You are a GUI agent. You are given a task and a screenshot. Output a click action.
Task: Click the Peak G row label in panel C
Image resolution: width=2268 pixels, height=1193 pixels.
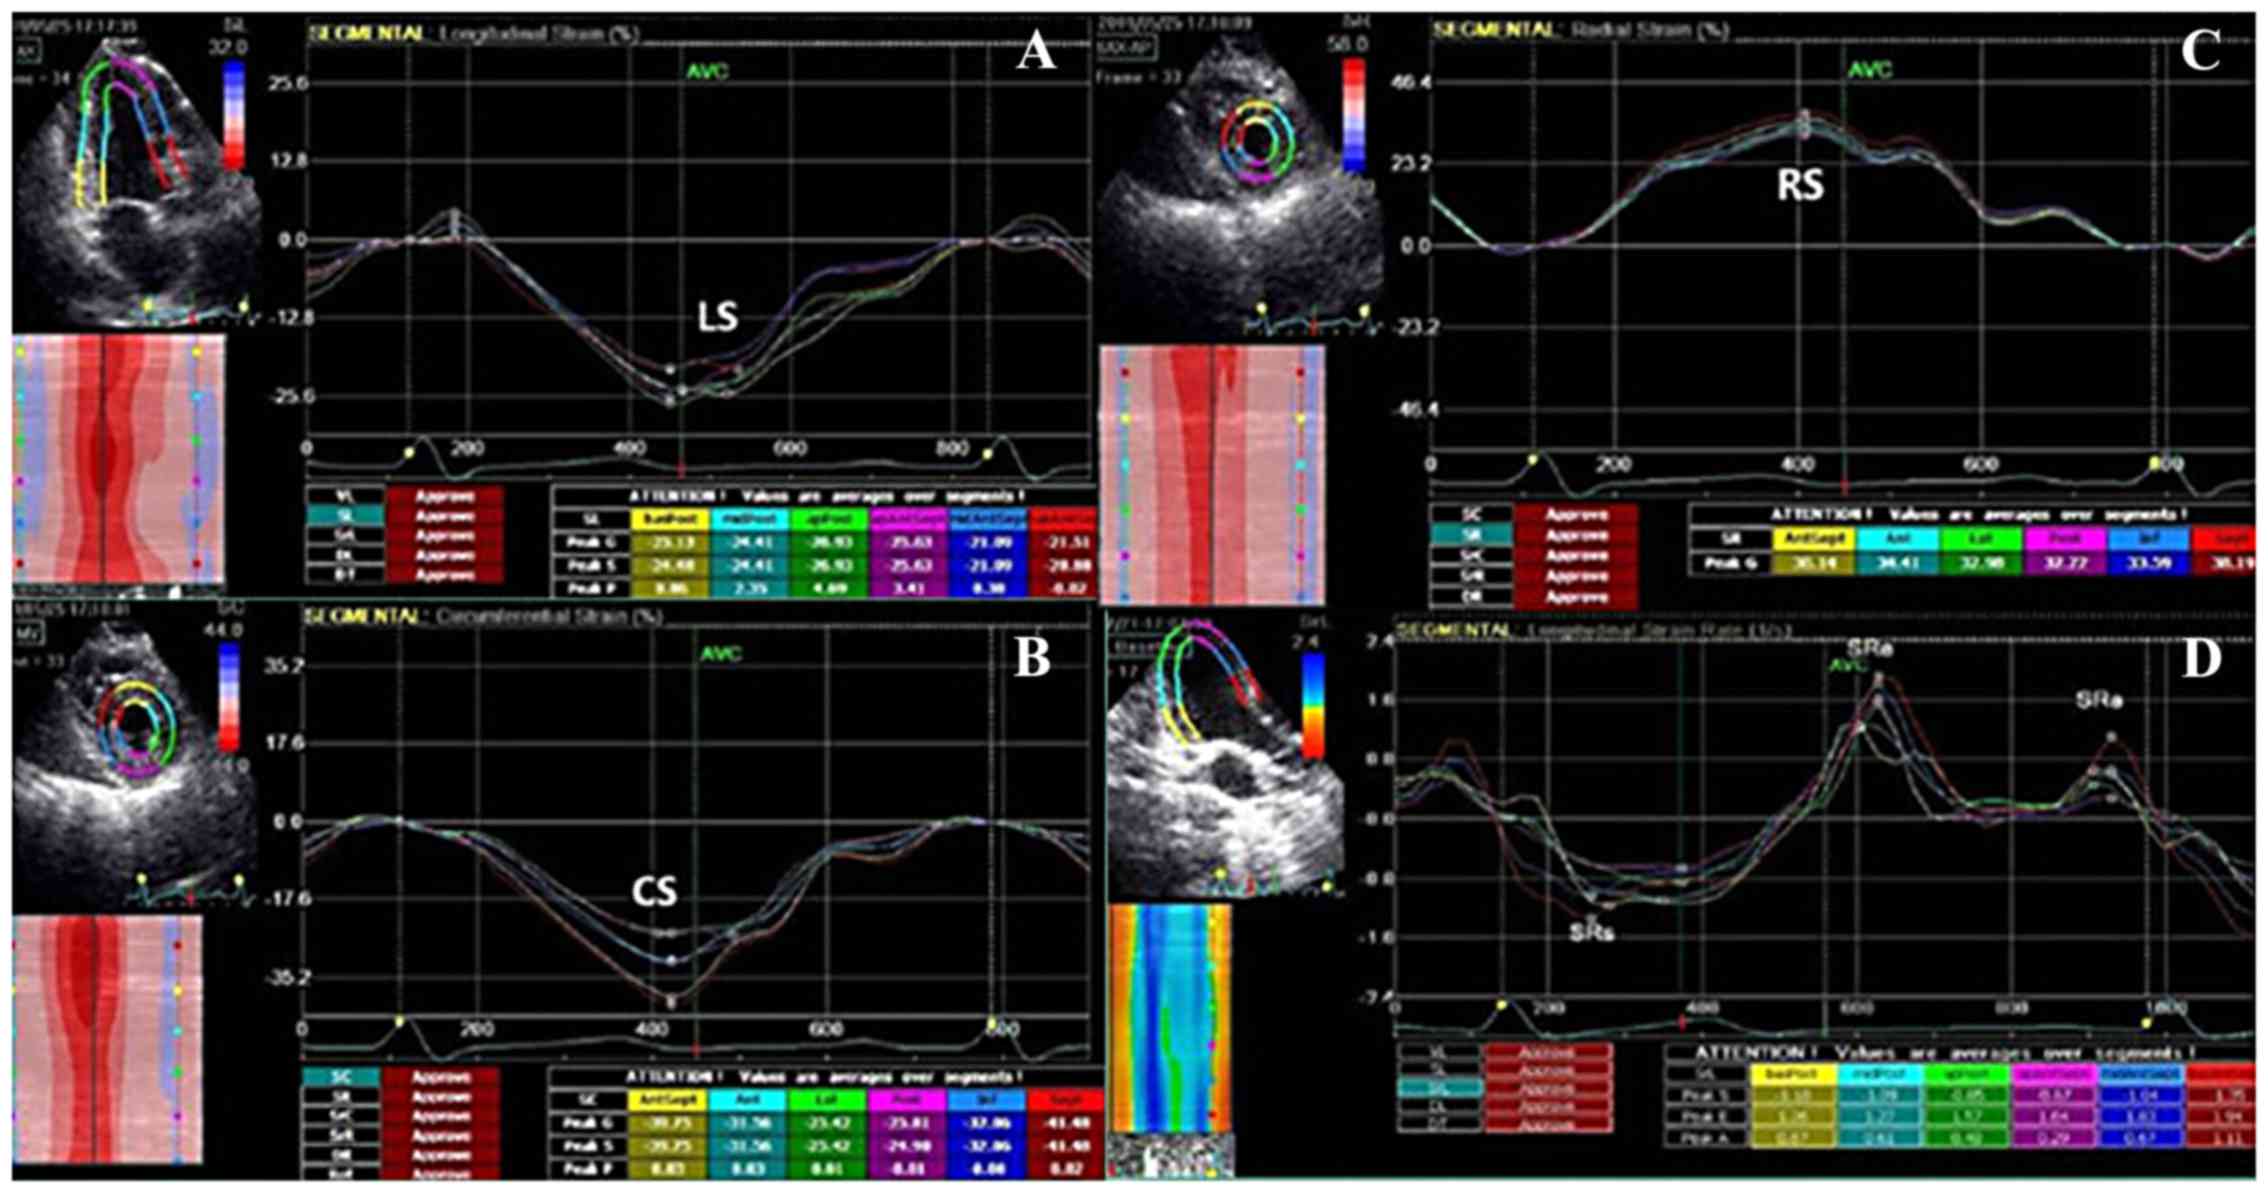[1729, 563]
